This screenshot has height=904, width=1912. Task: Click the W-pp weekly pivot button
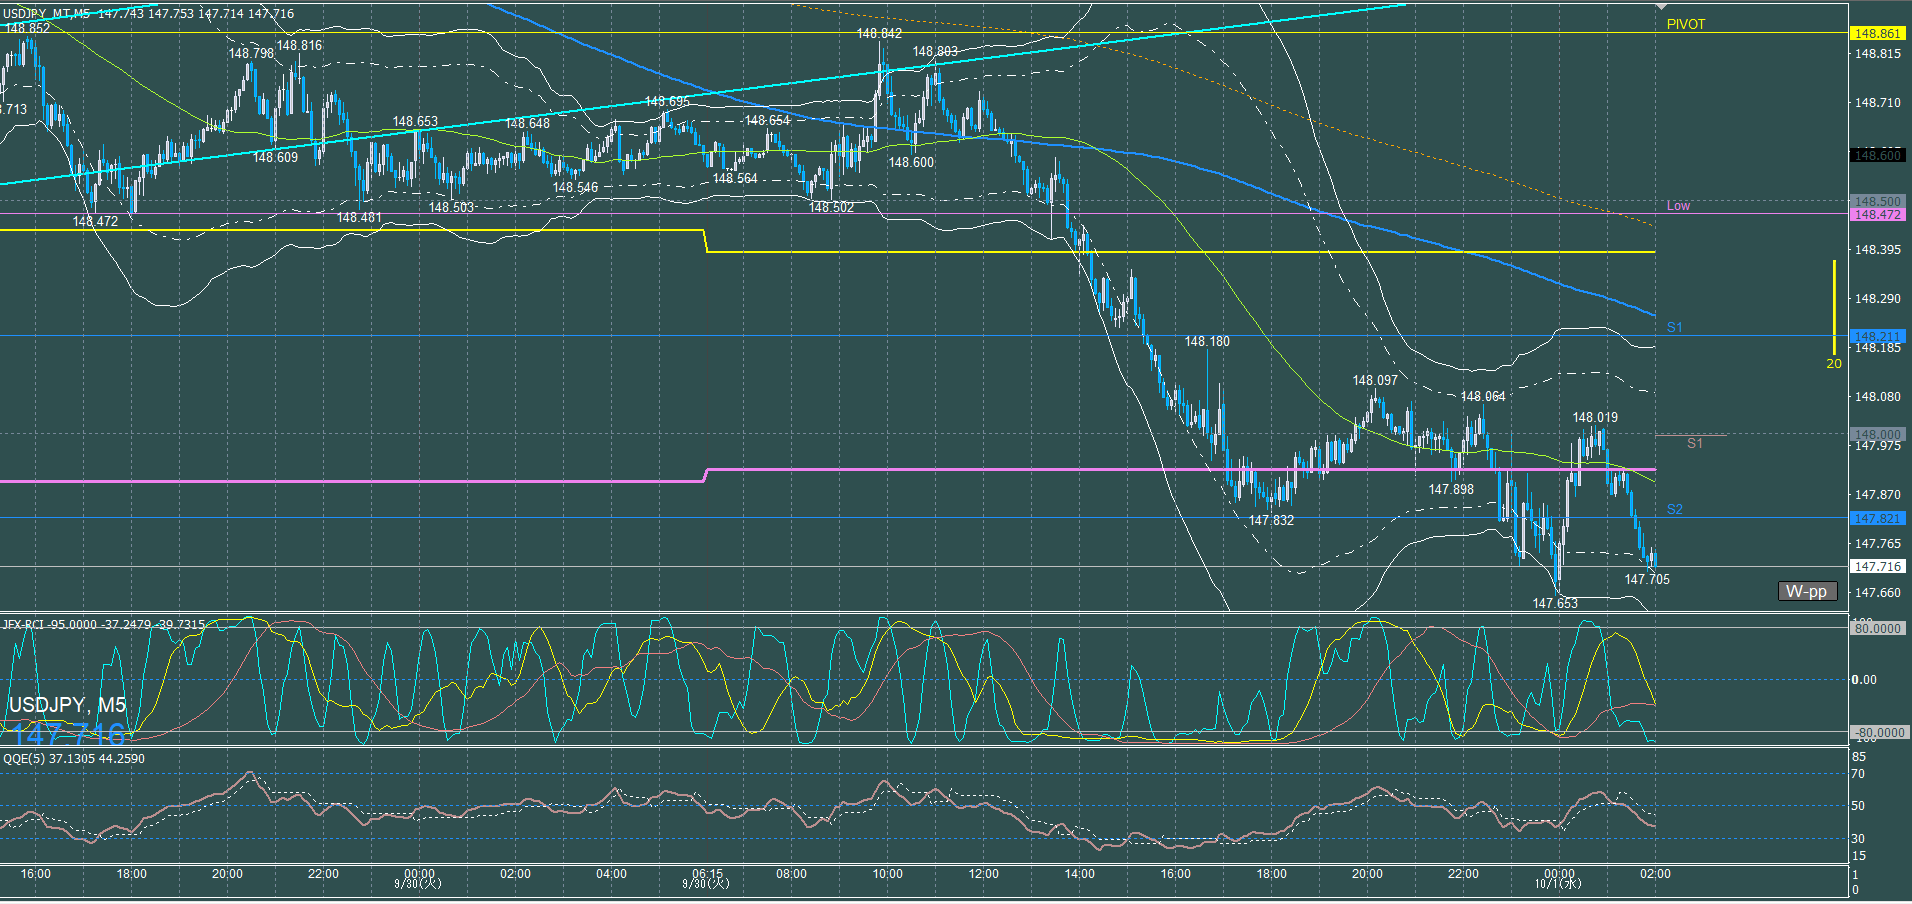1806,591
